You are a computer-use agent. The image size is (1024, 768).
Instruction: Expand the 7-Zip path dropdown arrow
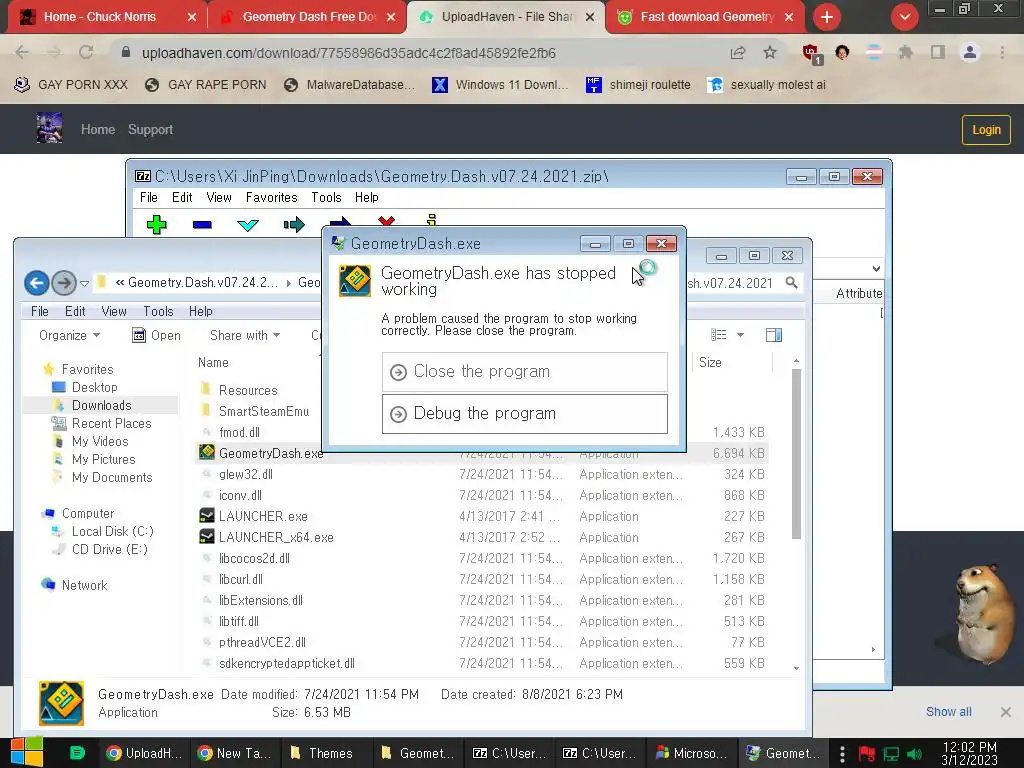[x=876, y=268]
